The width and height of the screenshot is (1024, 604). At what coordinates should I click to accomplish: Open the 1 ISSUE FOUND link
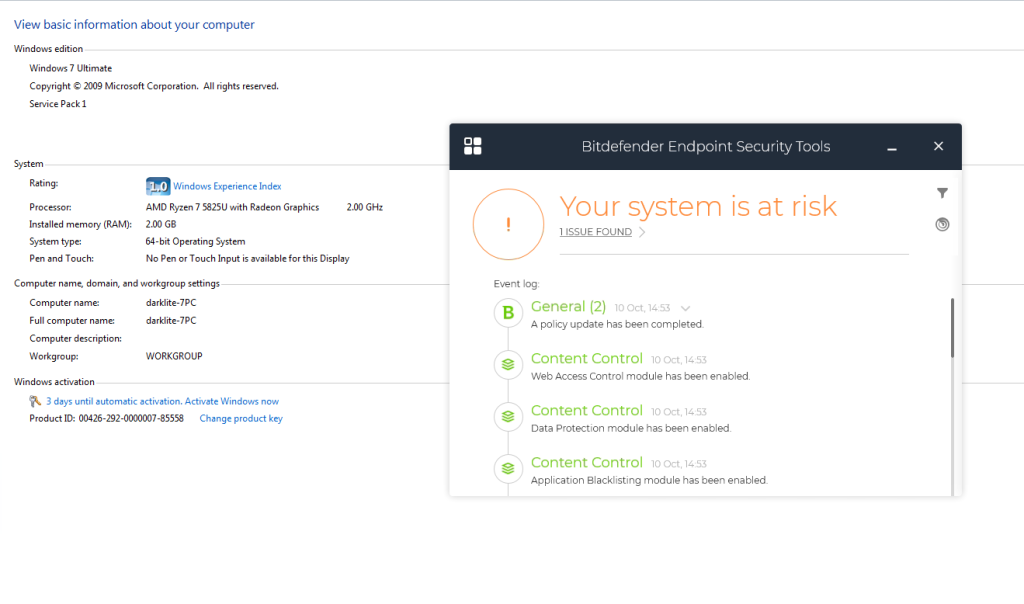point(595,232)
